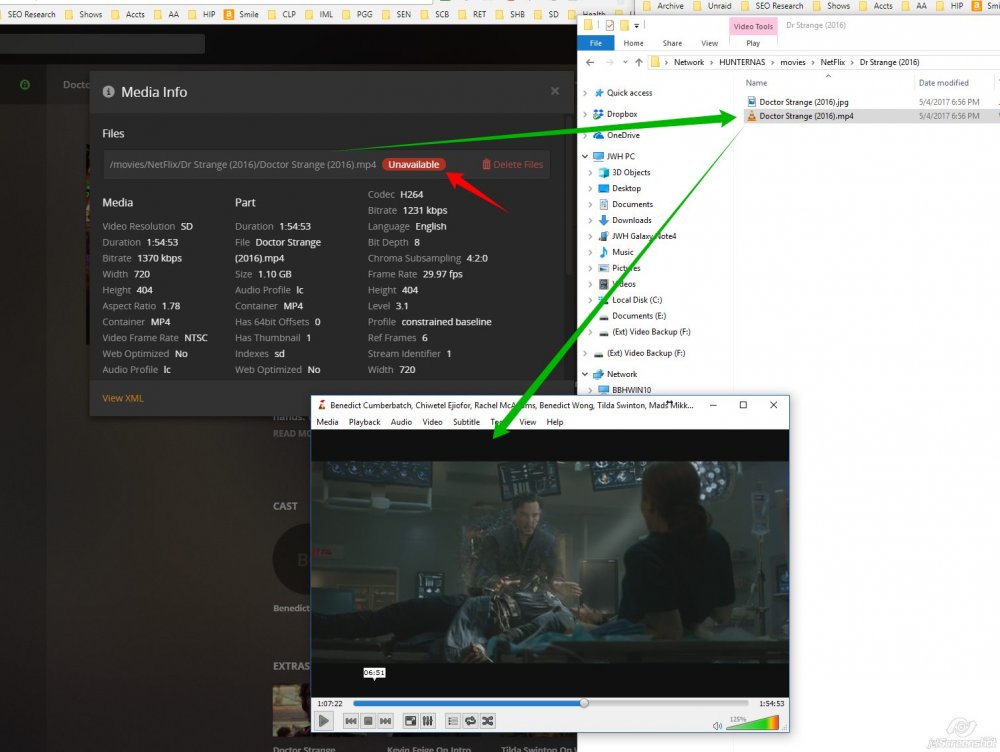Click the Video Tools contextual tab

coord(753,26)
